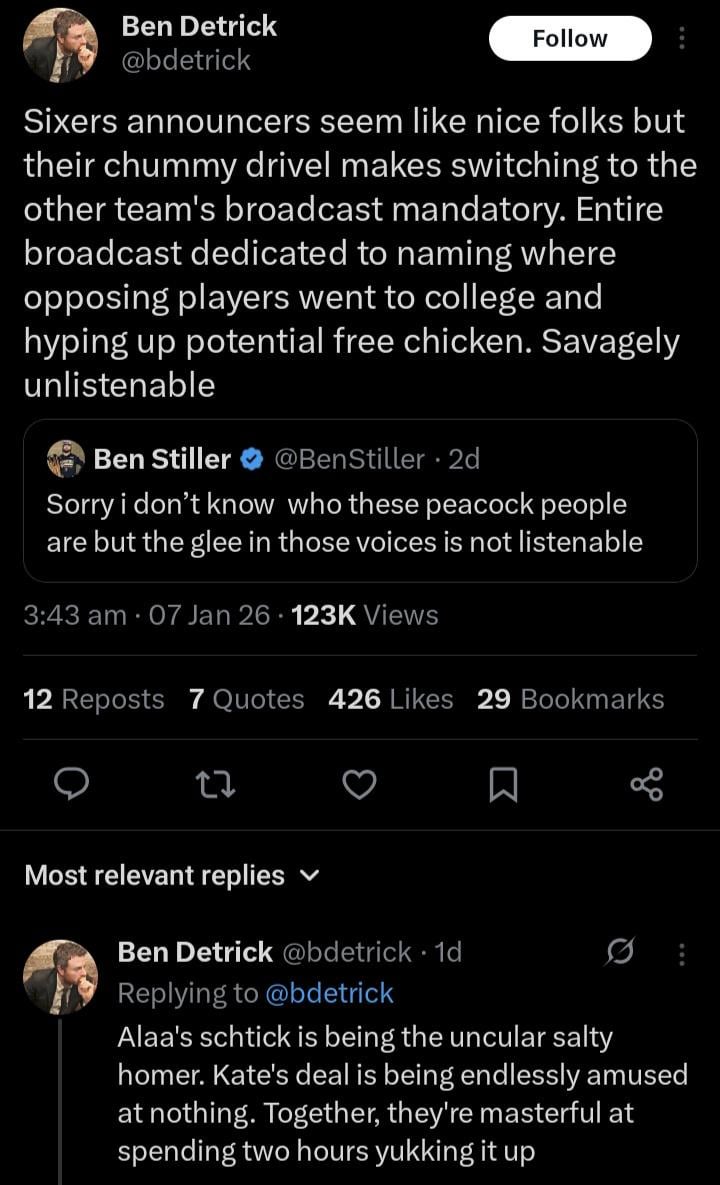
Task: Open Ben Detrick's profile picture in header
Action: click(x=60, y=46)
